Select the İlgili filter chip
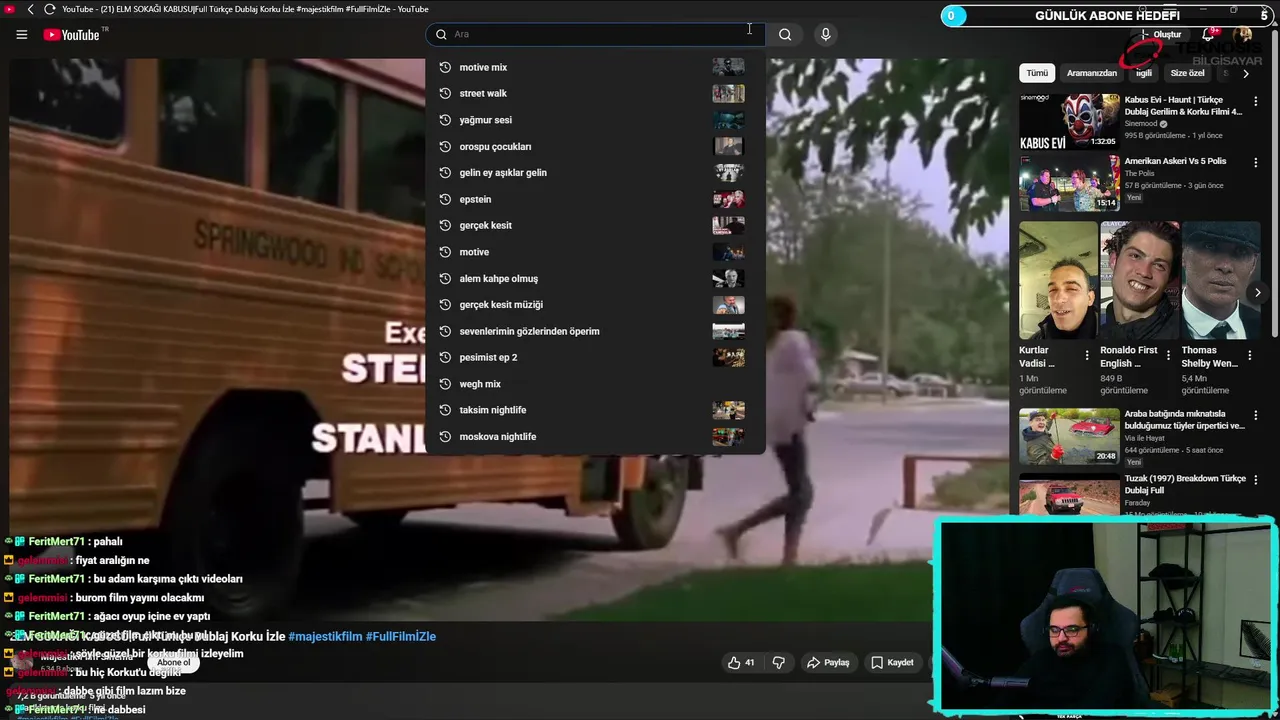1280x720 pixels. point(1143,73)
